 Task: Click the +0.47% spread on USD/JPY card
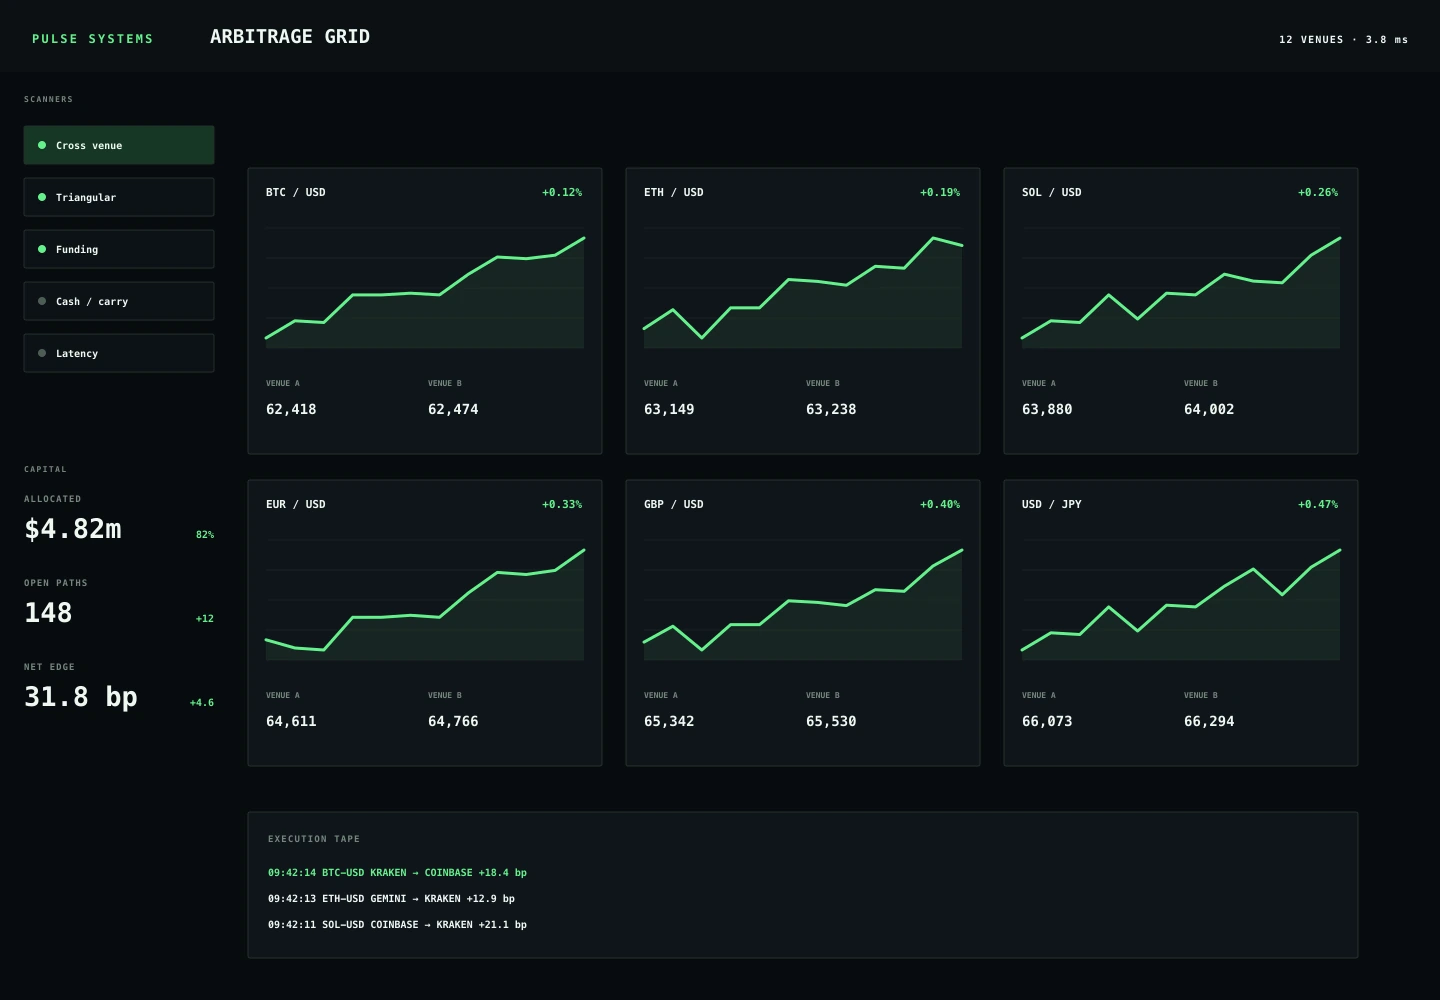click(1318, 504)
